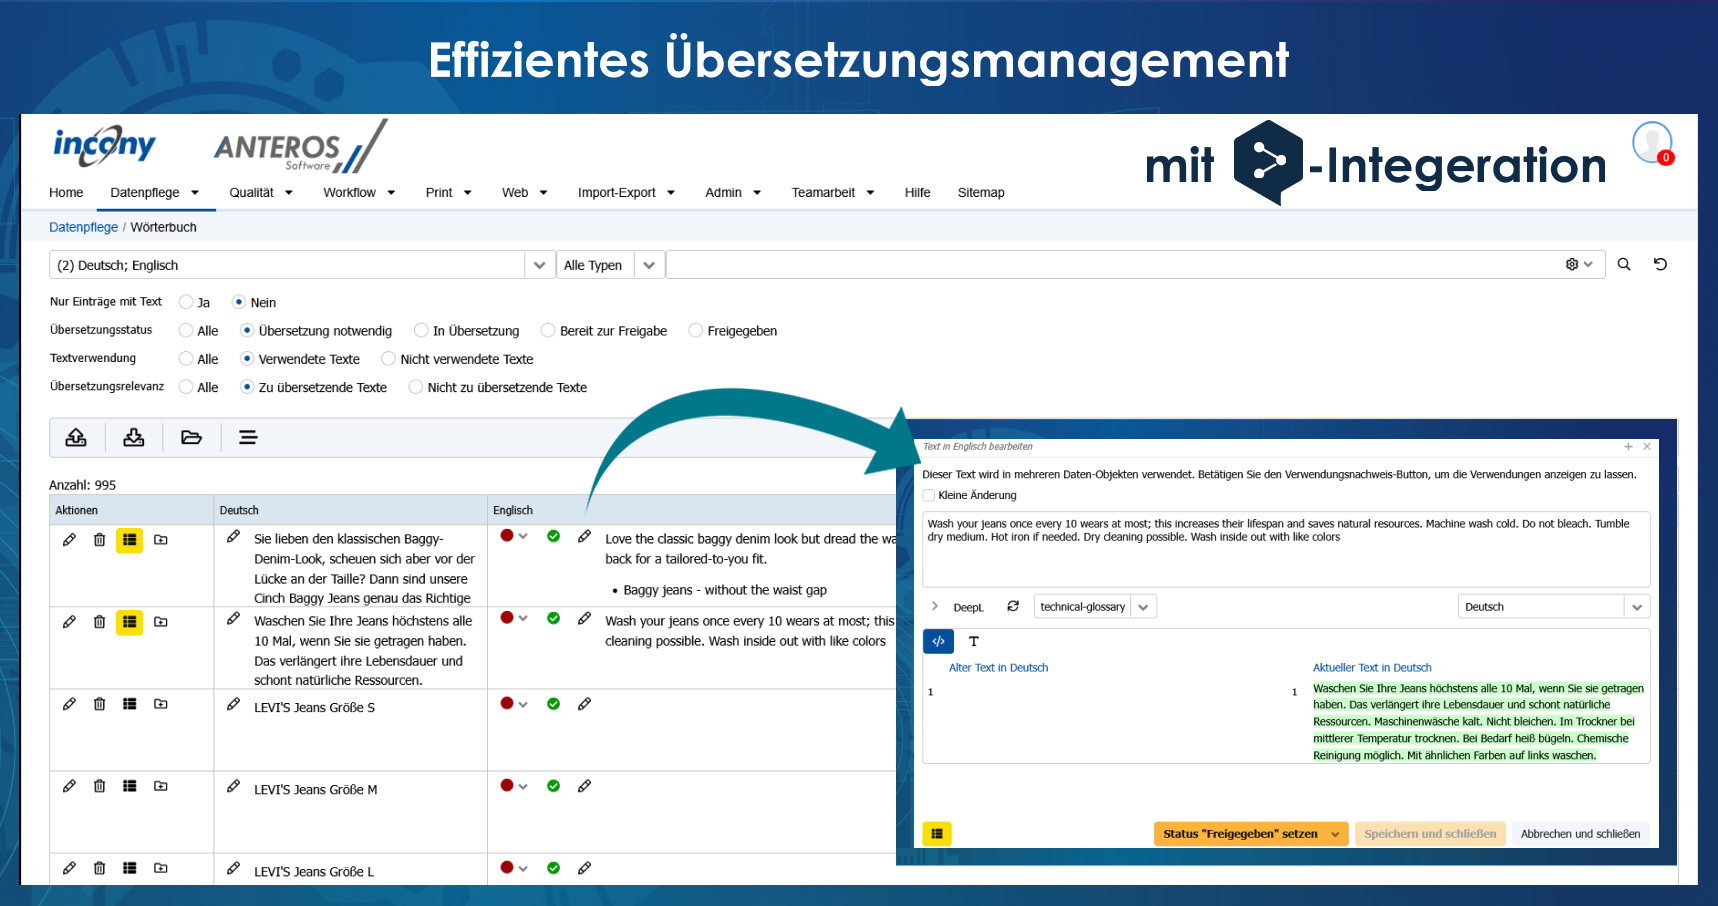Viewport: 1718px width, 906px height.
Task: Click the open folder icon in toolbar
Action: [x=191, y=437]
